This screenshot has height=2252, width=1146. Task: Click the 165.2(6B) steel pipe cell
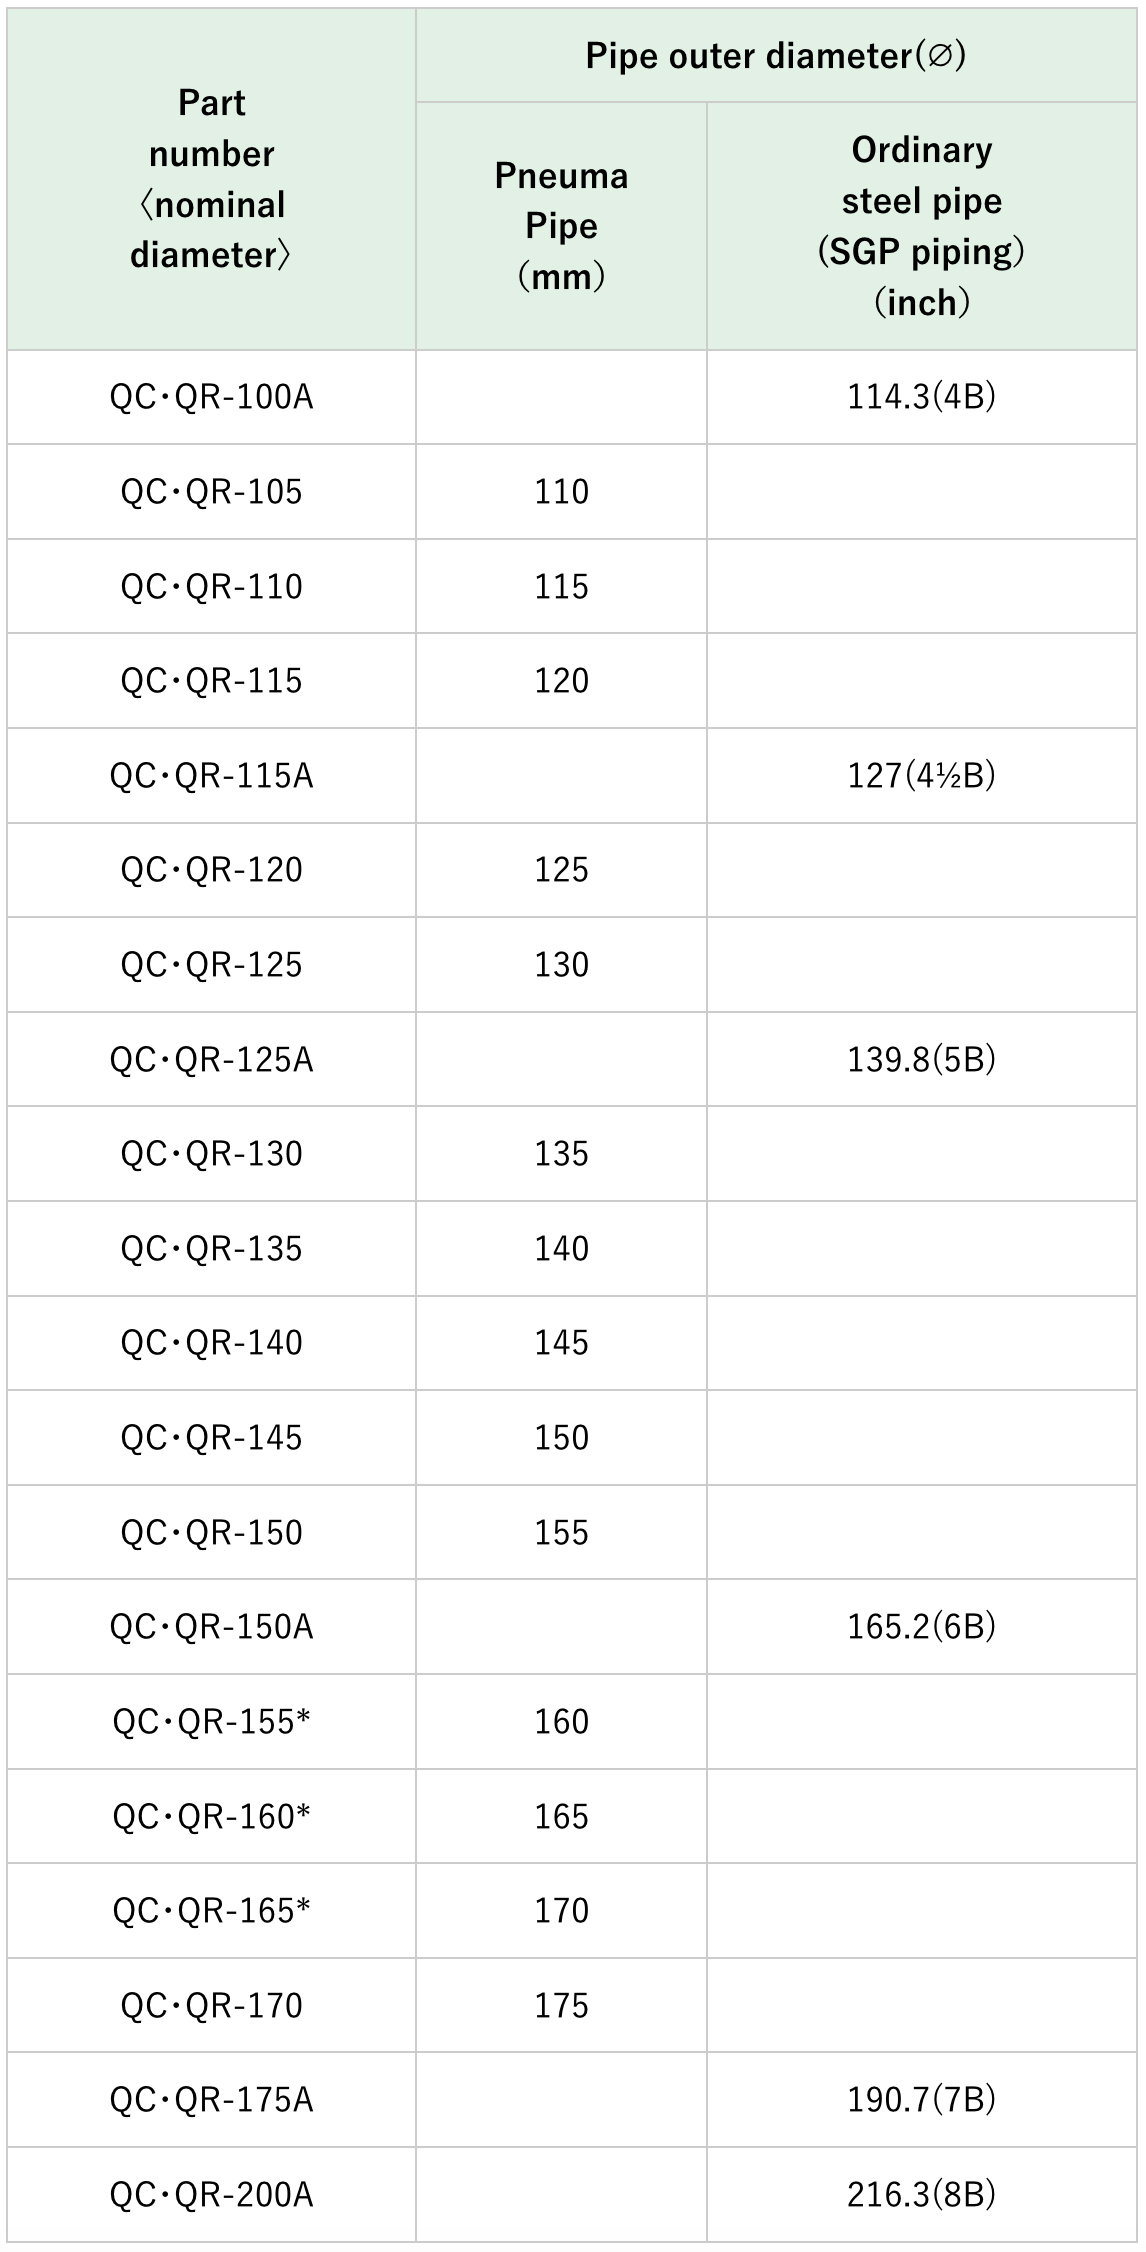coord(921,1627)
